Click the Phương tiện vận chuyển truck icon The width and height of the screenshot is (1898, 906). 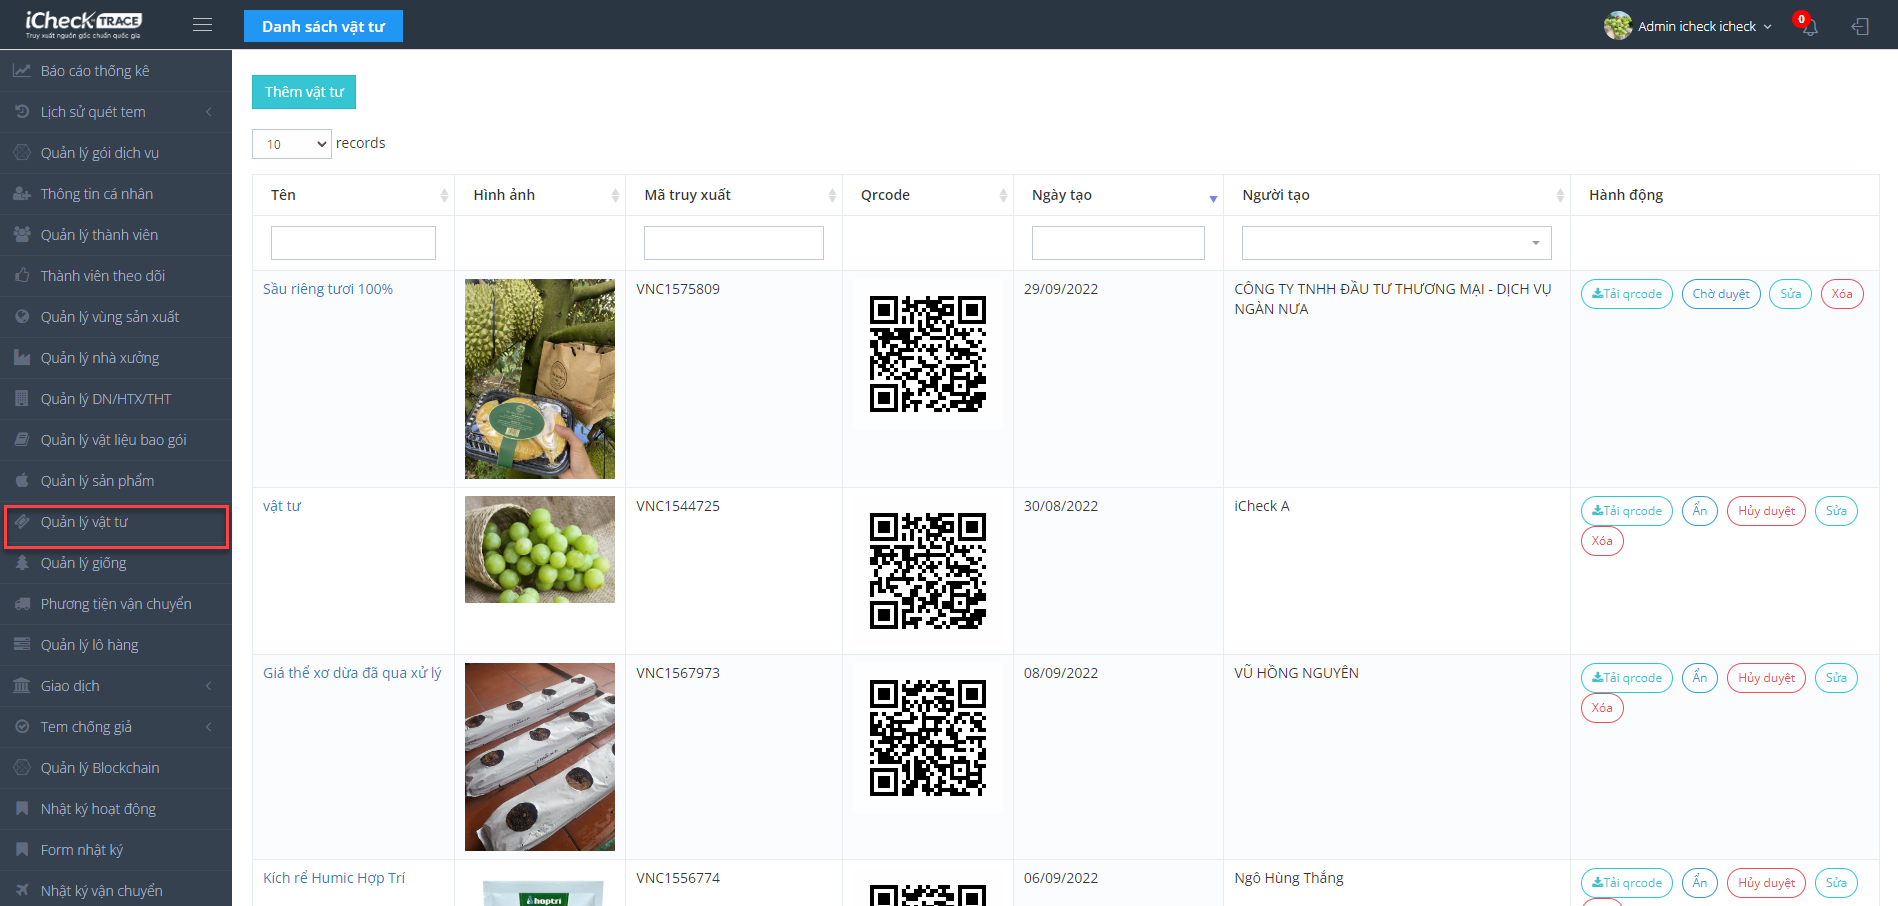point(22,604)
